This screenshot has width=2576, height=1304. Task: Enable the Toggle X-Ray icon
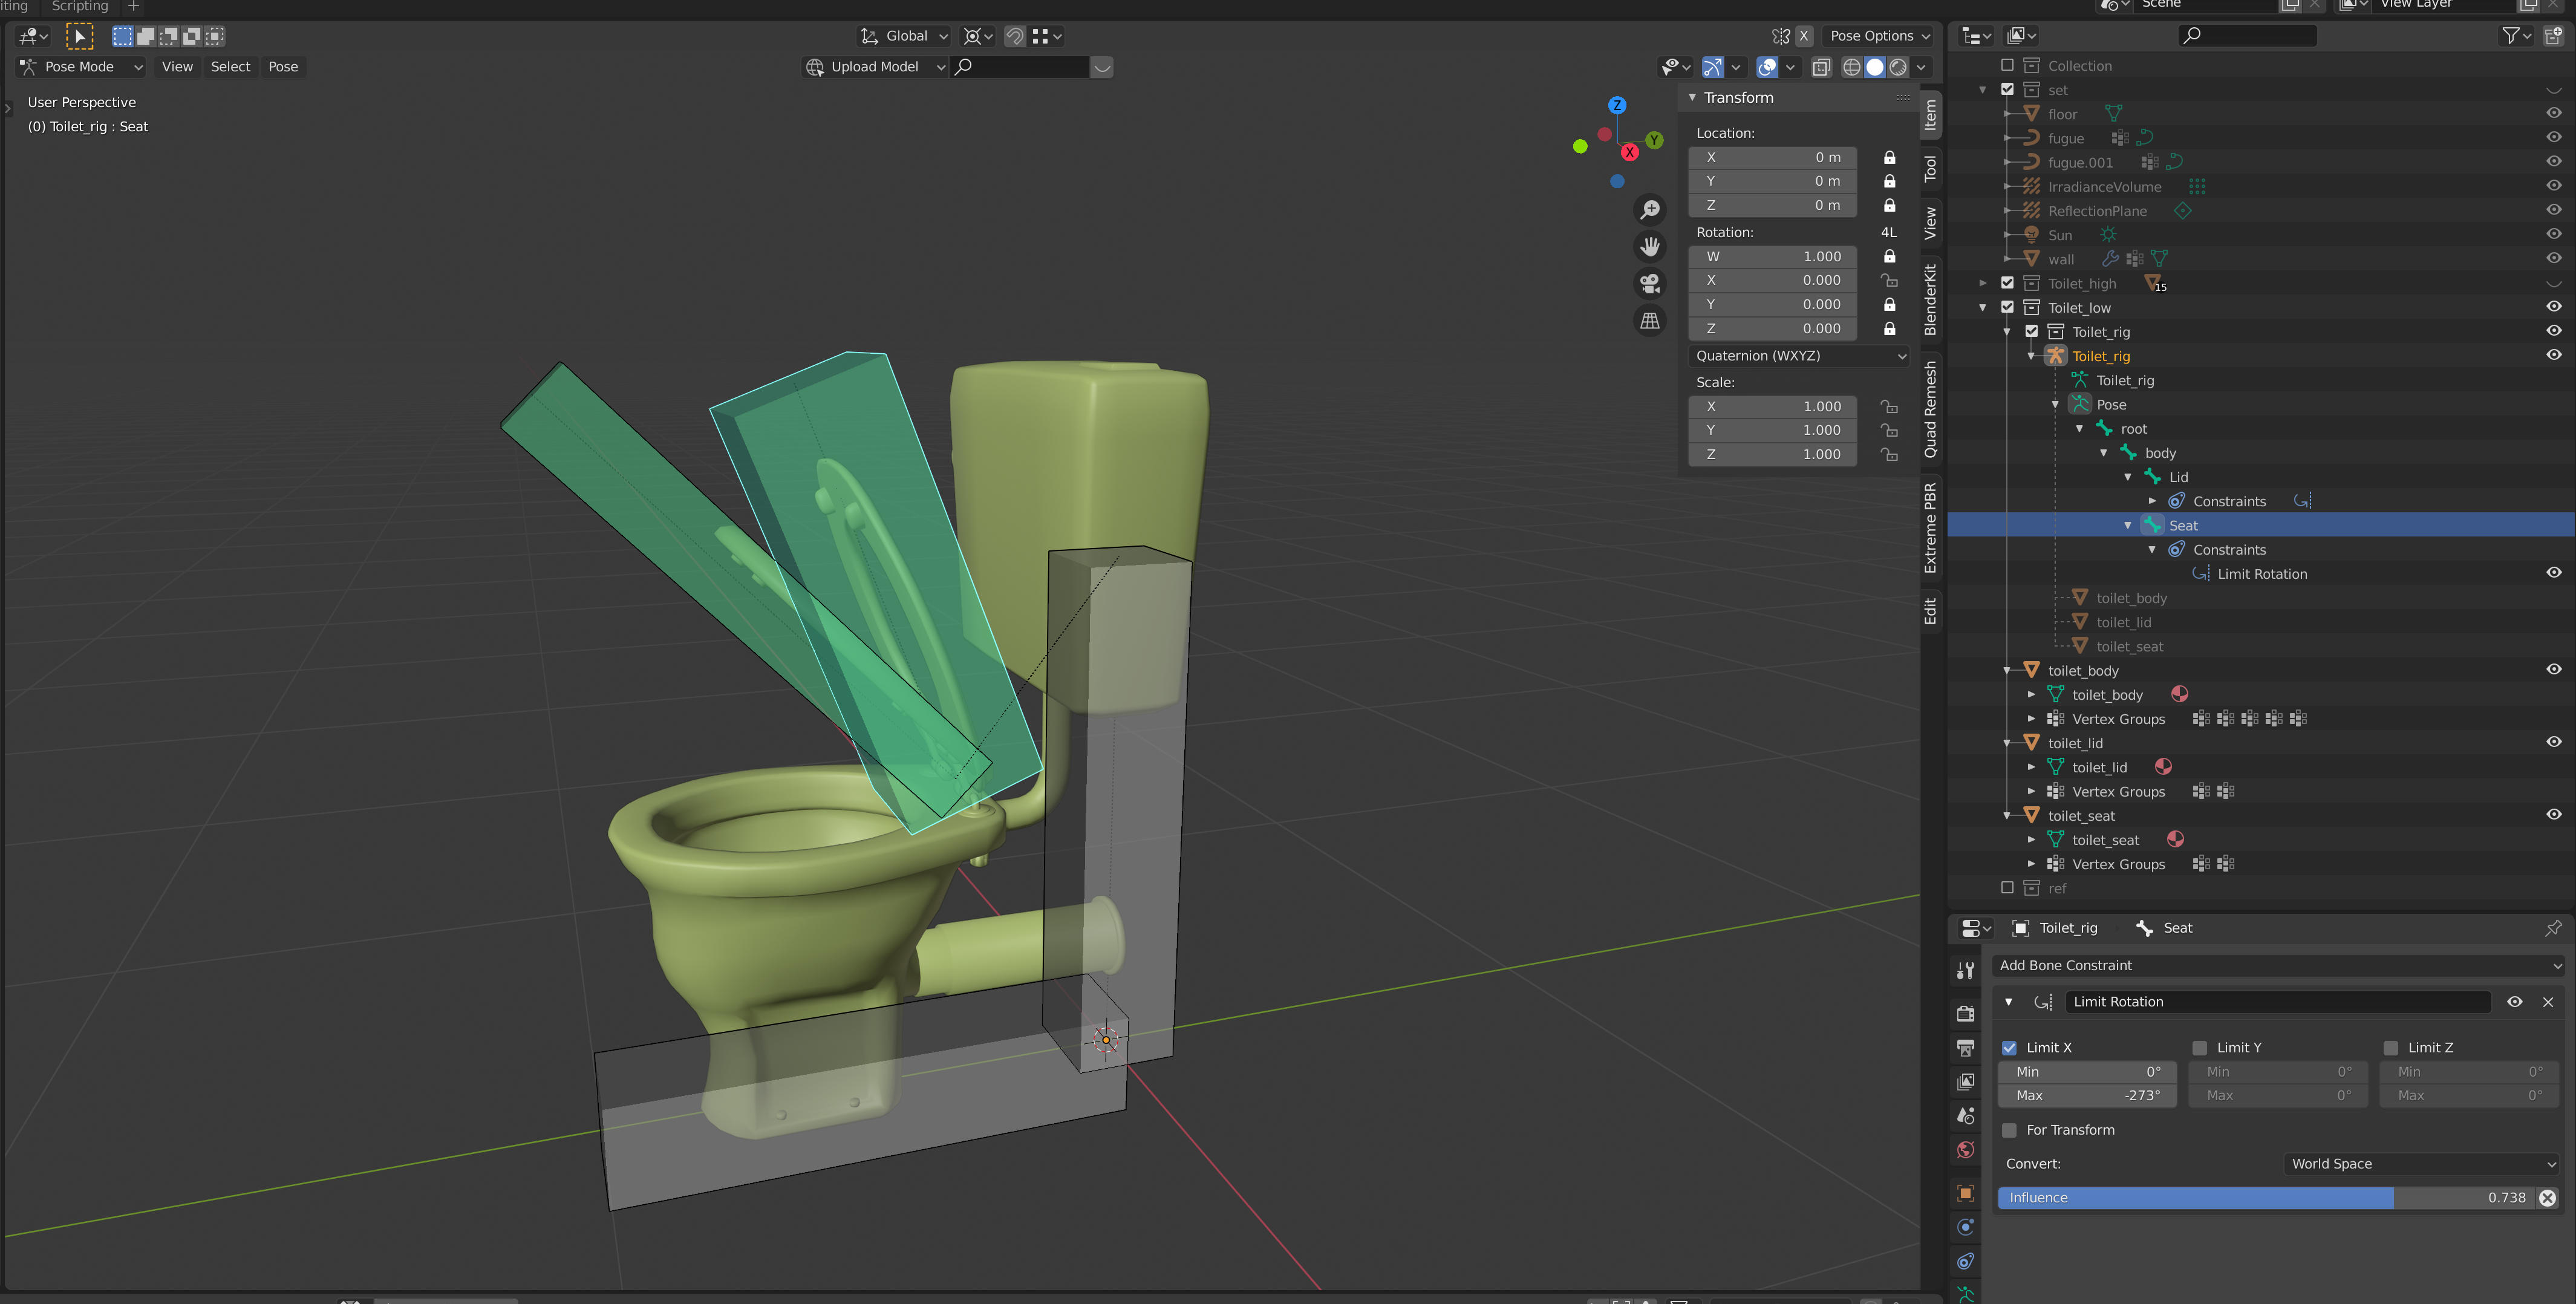coord(1821,67)
